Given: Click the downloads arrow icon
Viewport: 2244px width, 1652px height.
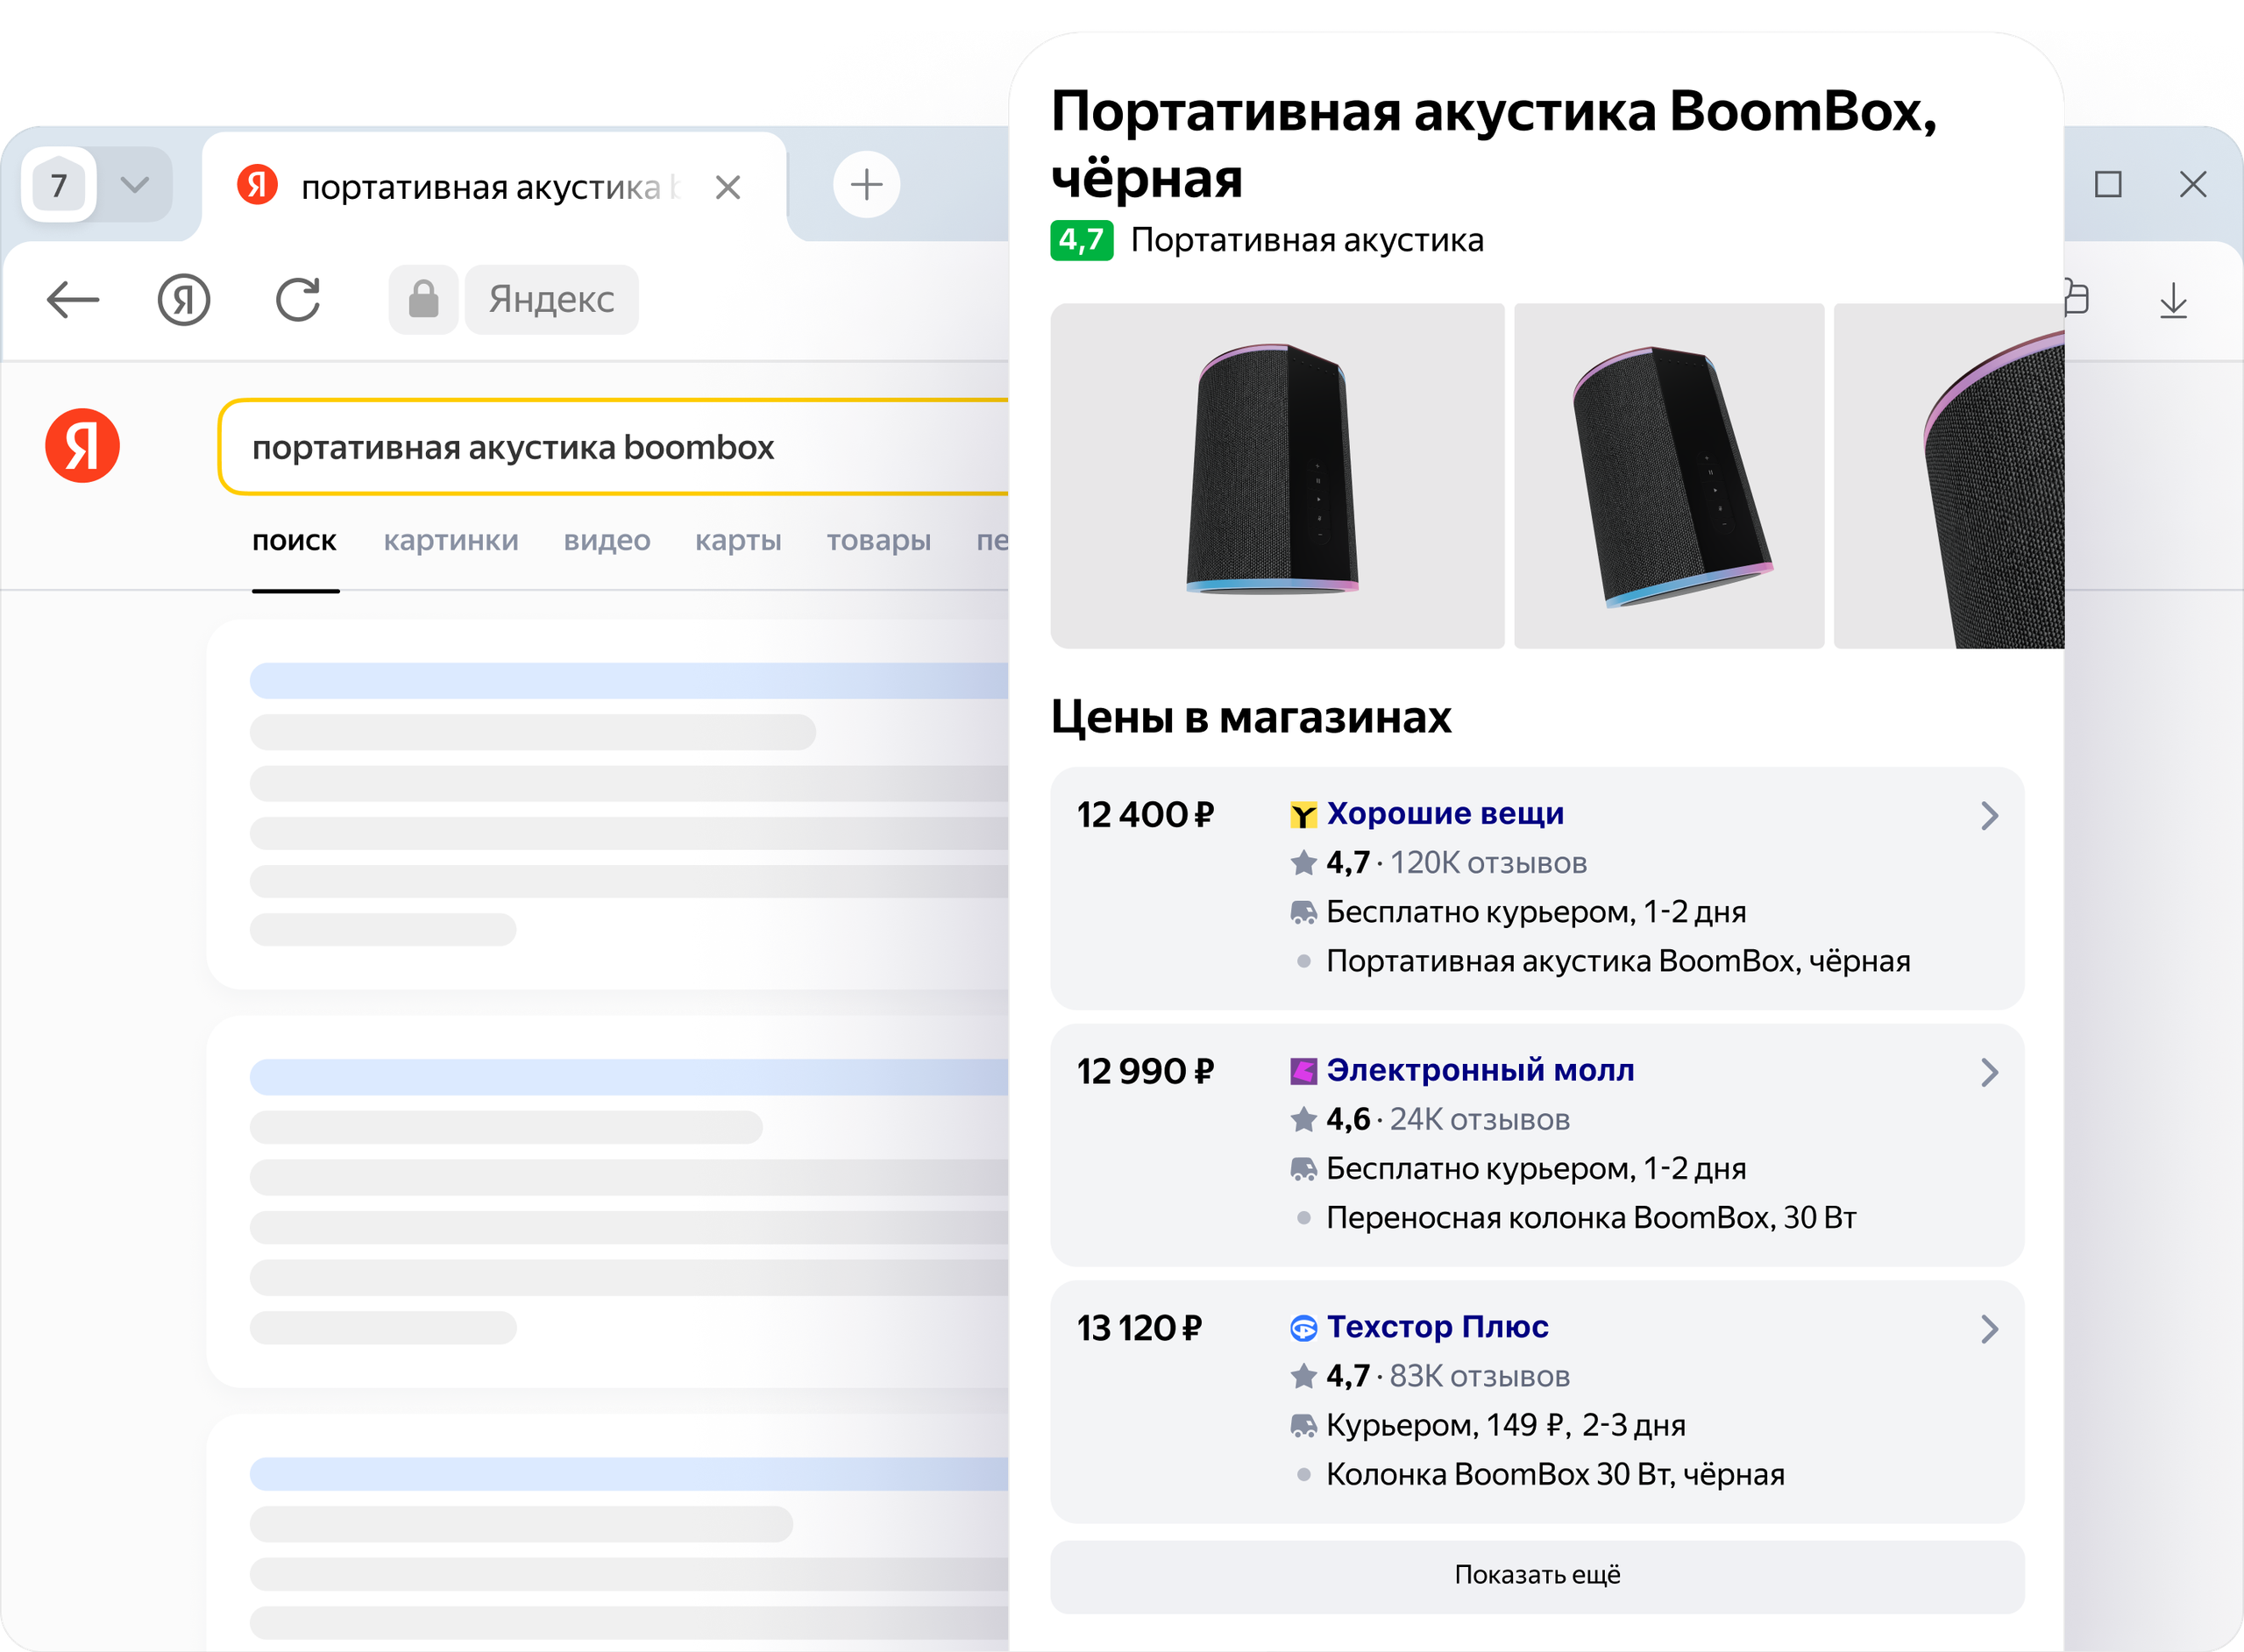Looking at the screenshot, I should tap(2172, 300).
